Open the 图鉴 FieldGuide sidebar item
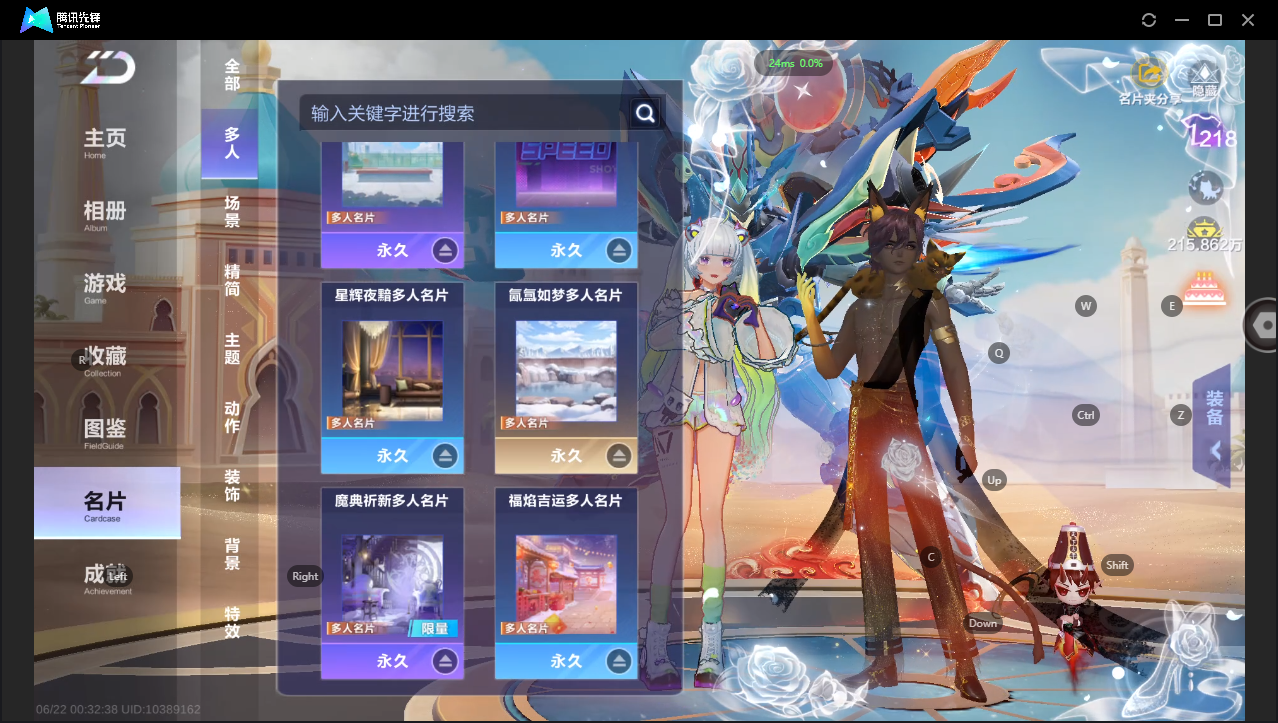1278x723 pixels. click(x=105, y=432)
